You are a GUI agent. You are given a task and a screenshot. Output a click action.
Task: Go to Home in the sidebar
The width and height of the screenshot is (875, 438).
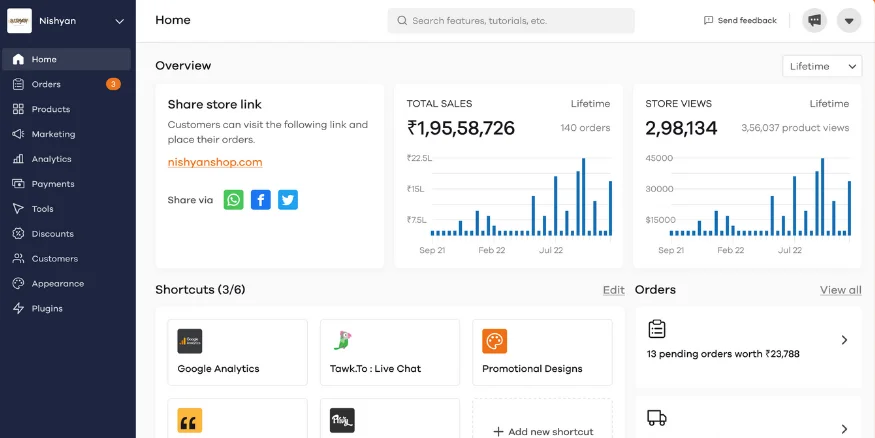pyautogui.click(x=66, y=59)
